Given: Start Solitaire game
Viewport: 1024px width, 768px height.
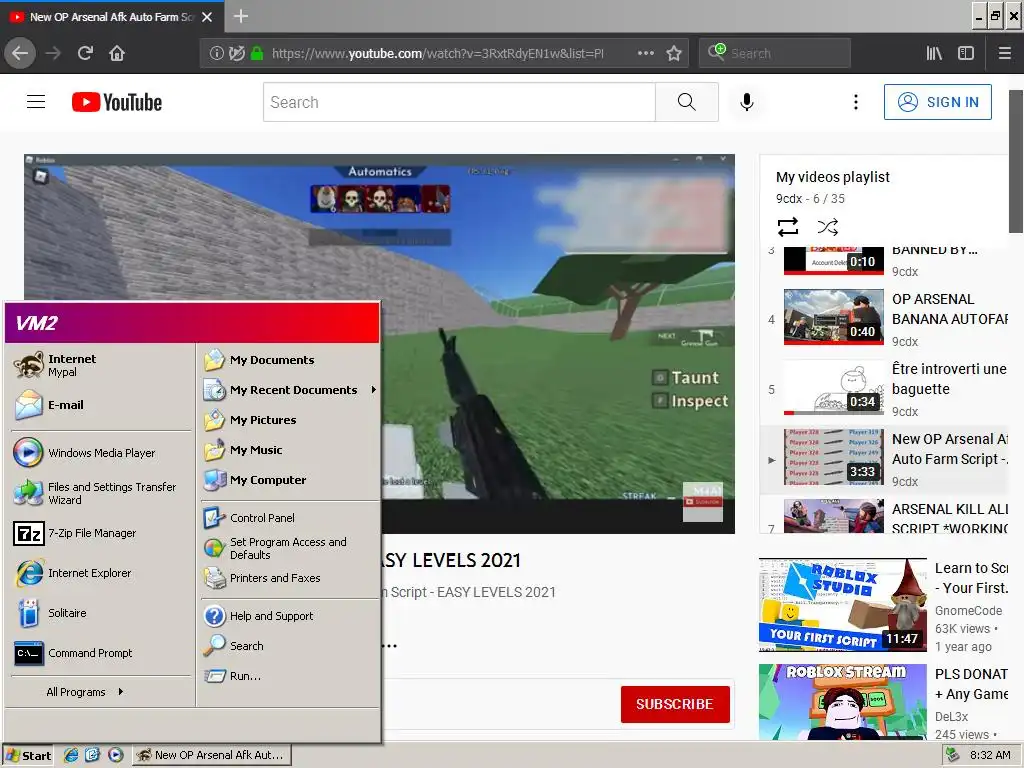Looking at the screenshot, I should [x=101, y=613].
